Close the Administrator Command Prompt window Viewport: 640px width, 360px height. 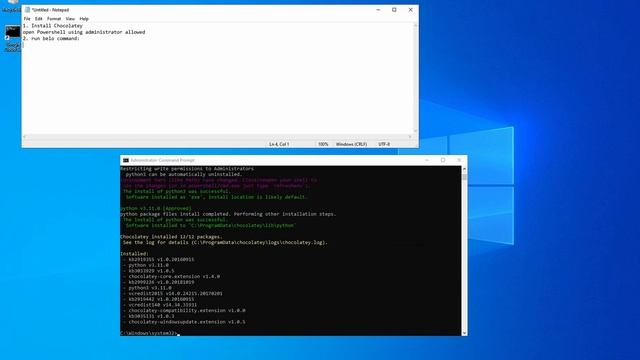[459, 160]
